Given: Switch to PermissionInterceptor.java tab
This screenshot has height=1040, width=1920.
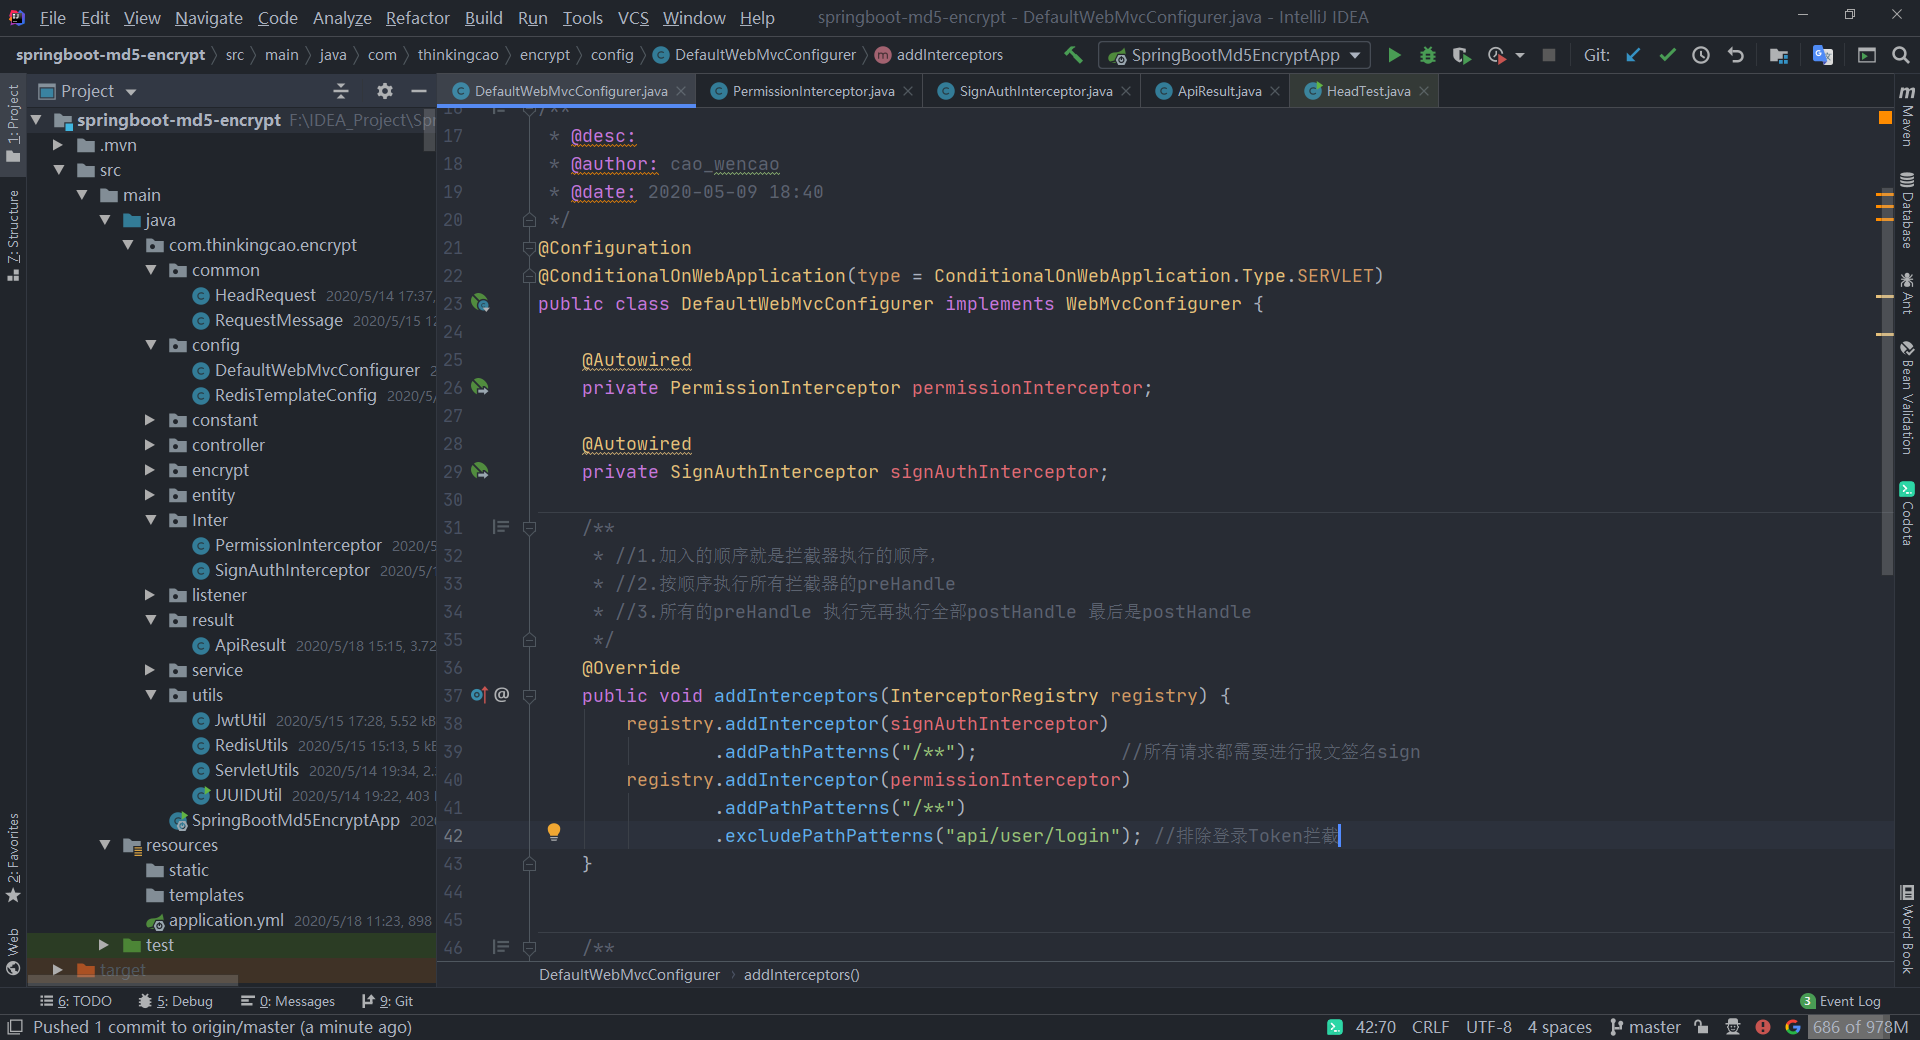Looking at the screenshot, I should click(x=813, y=91).
